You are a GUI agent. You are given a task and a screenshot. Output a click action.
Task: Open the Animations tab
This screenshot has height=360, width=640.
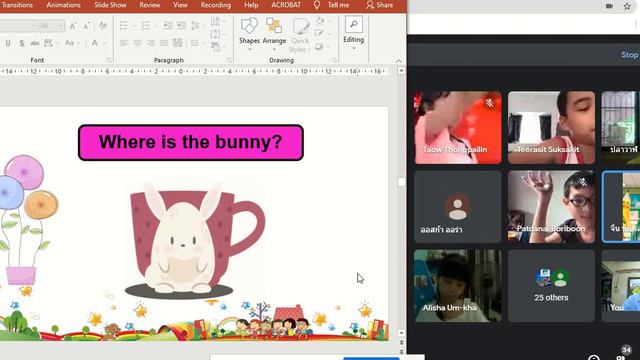pos(63,5)
